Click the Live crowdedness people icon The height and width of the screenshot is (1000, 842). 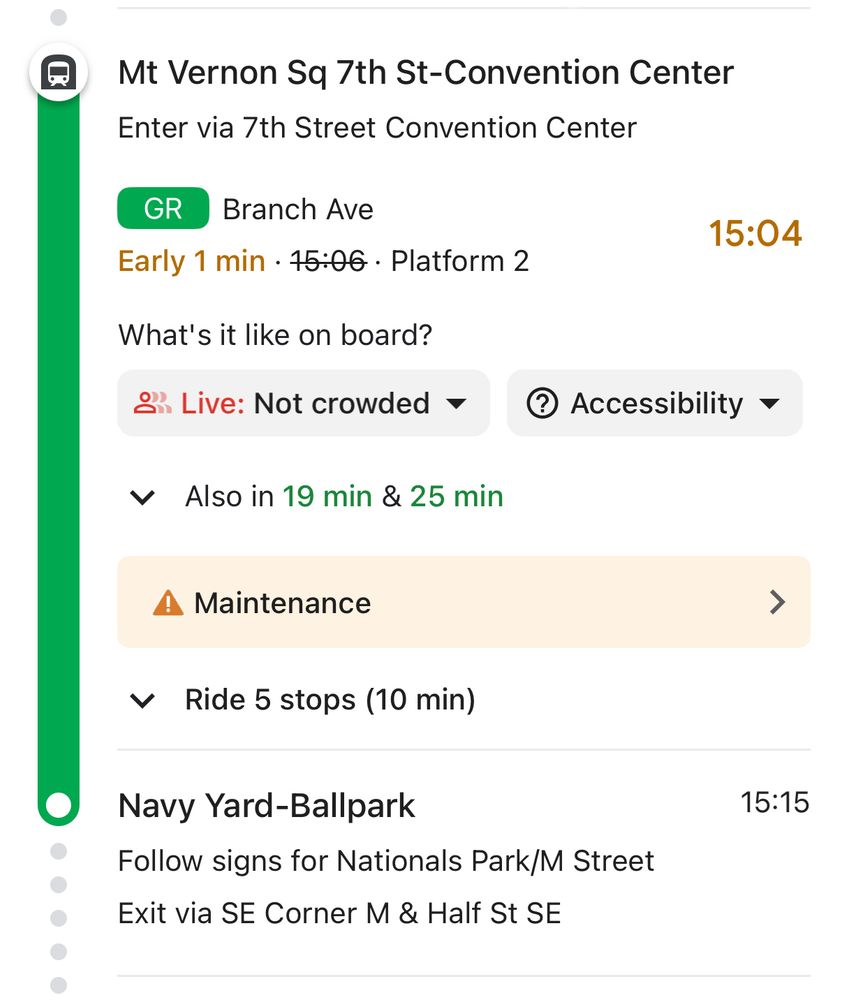(x=152, y=403)
